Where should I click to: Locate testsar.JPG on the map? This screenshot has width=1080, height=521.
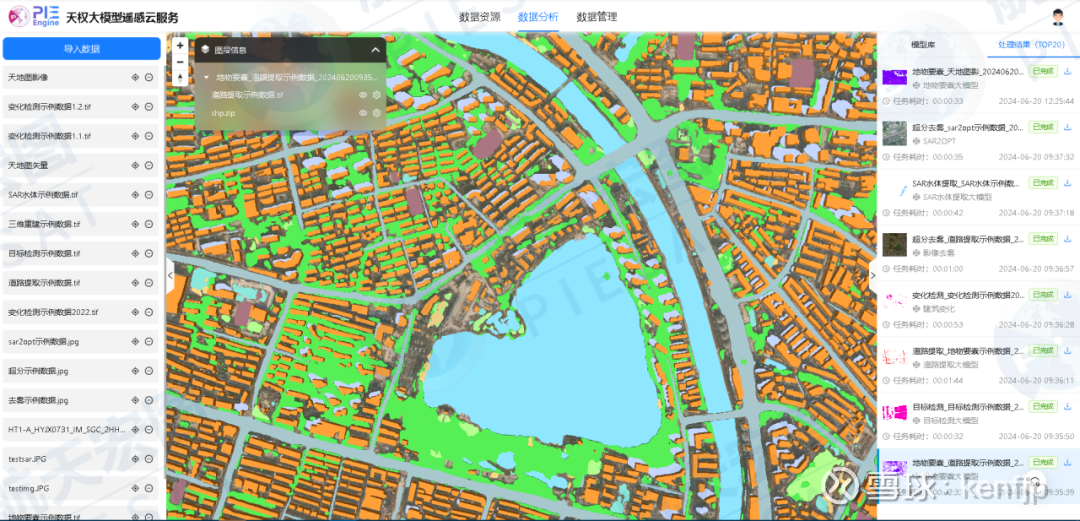point(135,458)
